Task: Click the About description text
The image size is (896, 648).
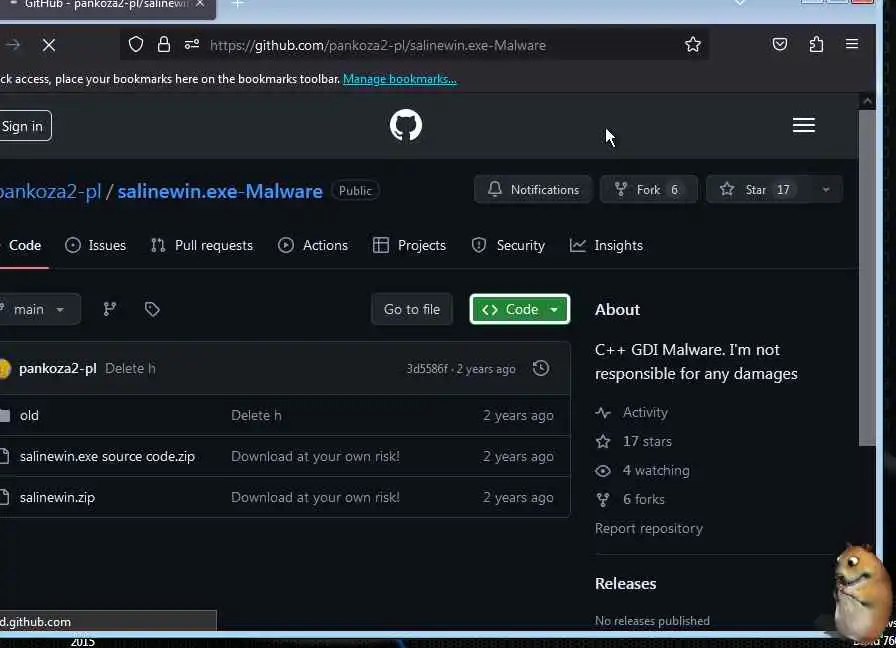Action: tap(696, 362)
